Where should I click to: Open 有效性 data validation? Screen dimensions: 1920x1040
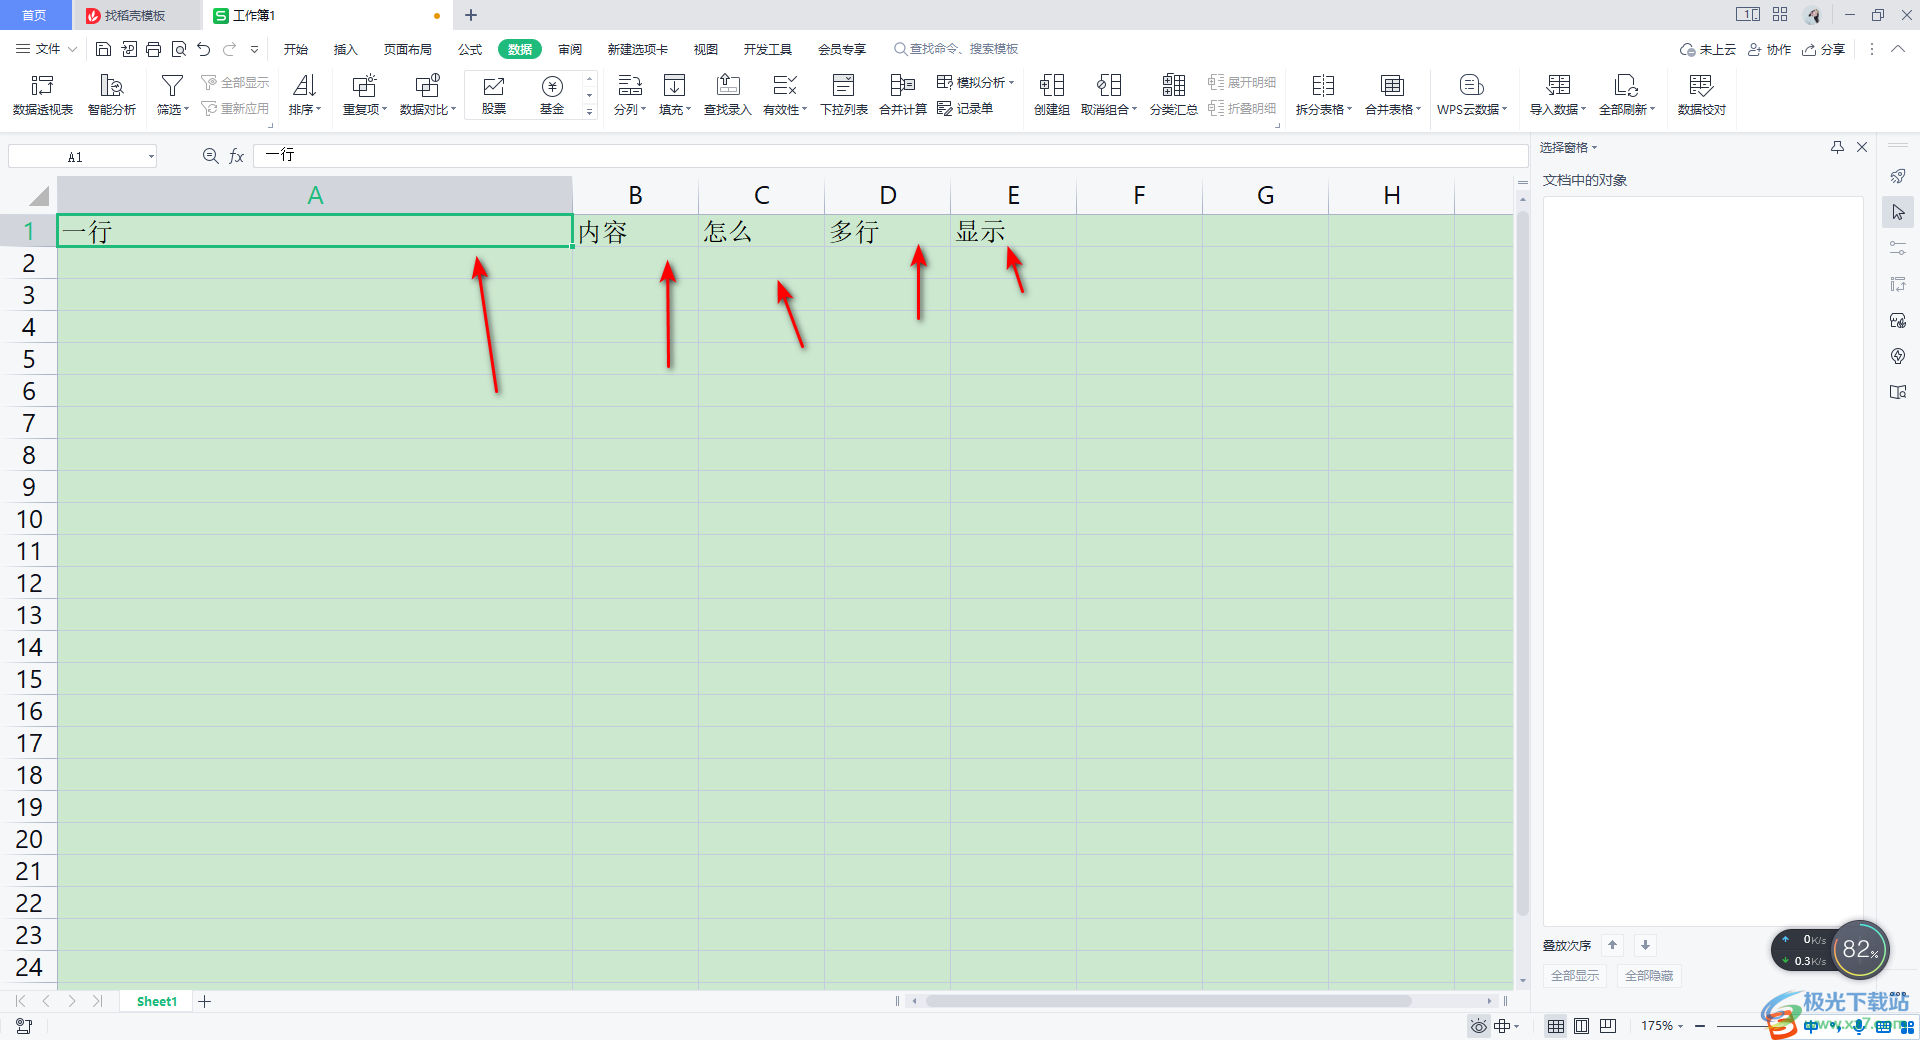[785, 95]
